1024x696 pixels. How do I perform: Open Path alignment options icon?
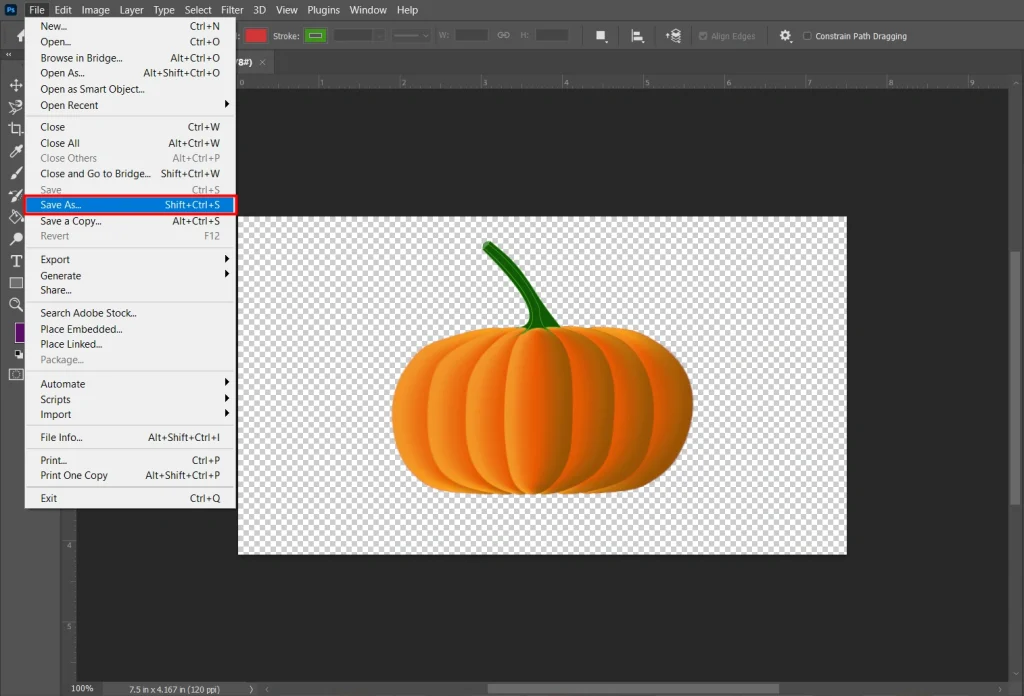pyautogui.click(x=637, y=36)
